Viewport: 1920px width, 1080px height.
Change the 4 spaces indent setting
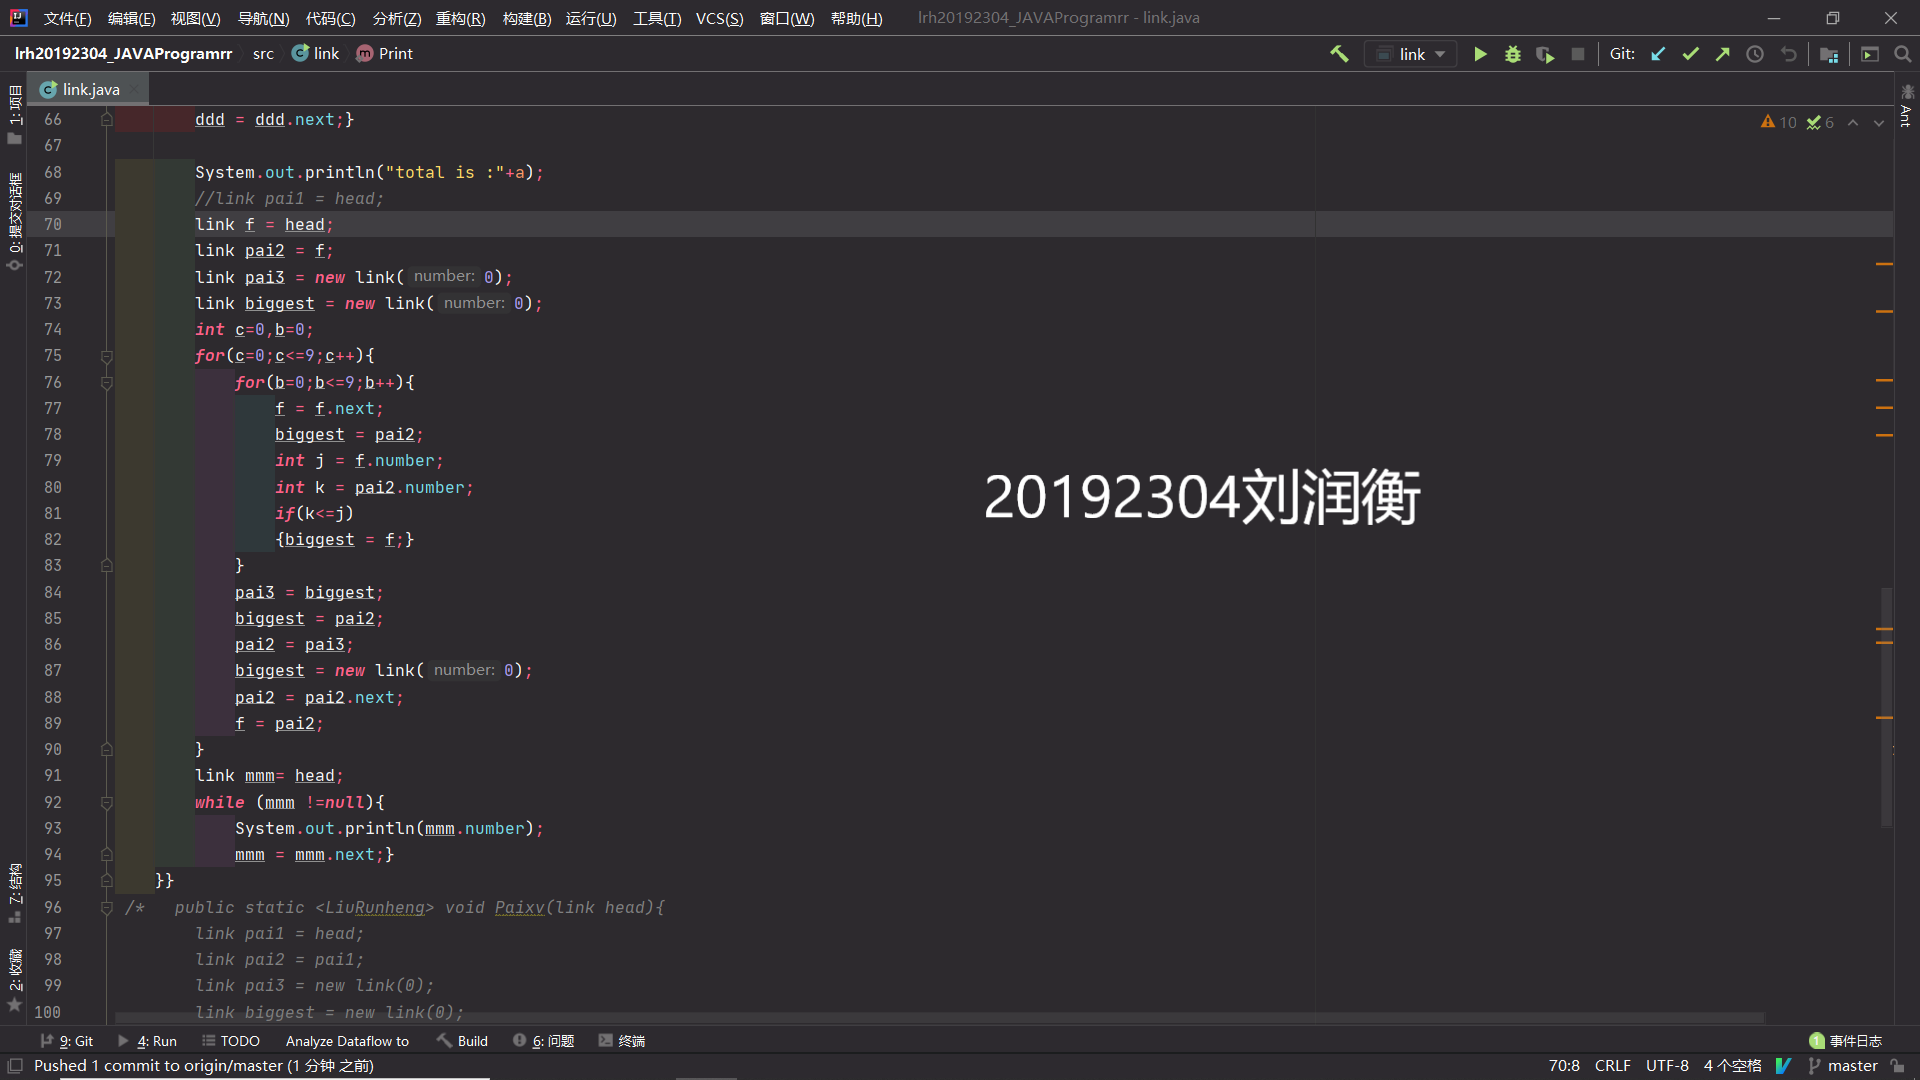[1732, 1066]
